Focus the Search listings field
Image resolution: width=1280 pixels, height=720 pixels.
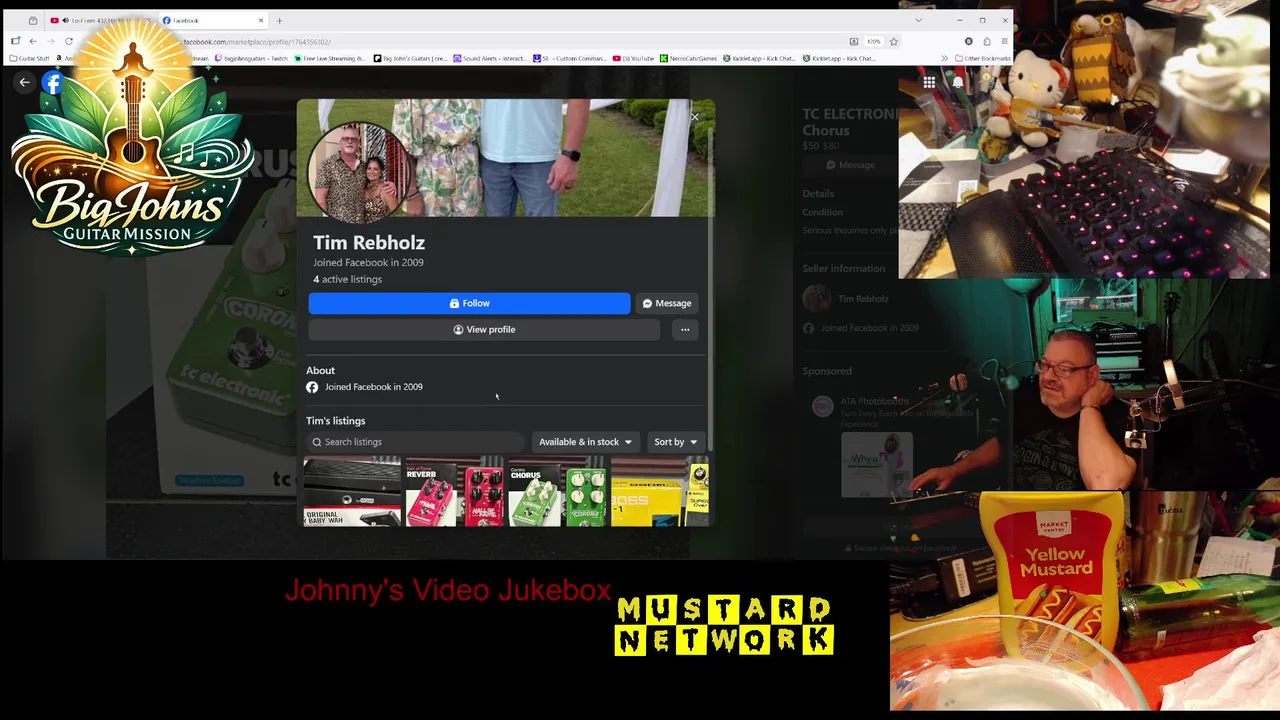pyautogui.click(x=415, y=442)
